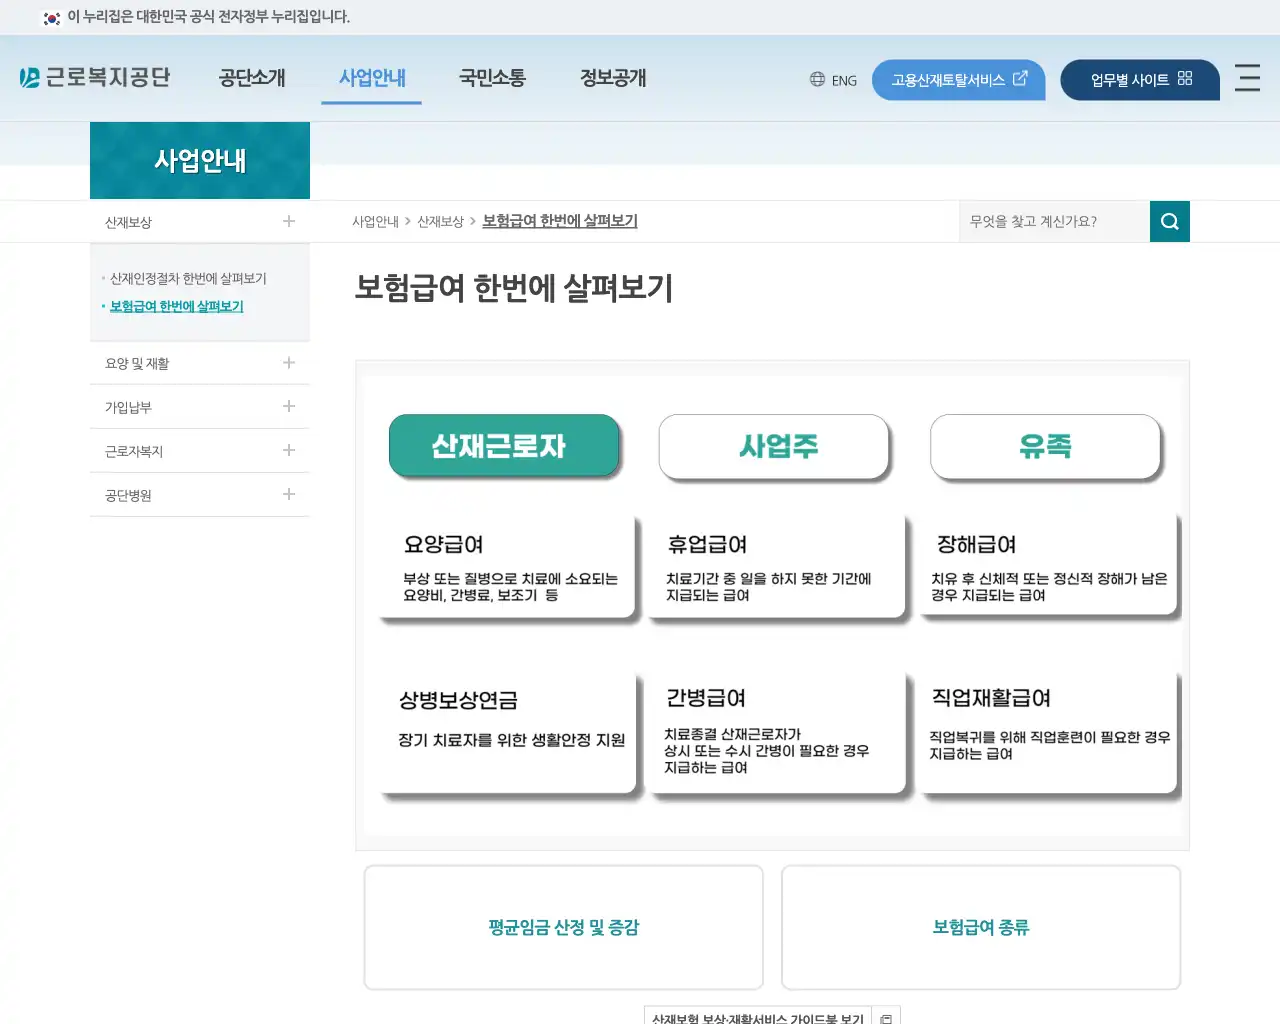Switch to the 사업주 tab
This screenshot has width=1280, height=1024.
tap(774, 447)
